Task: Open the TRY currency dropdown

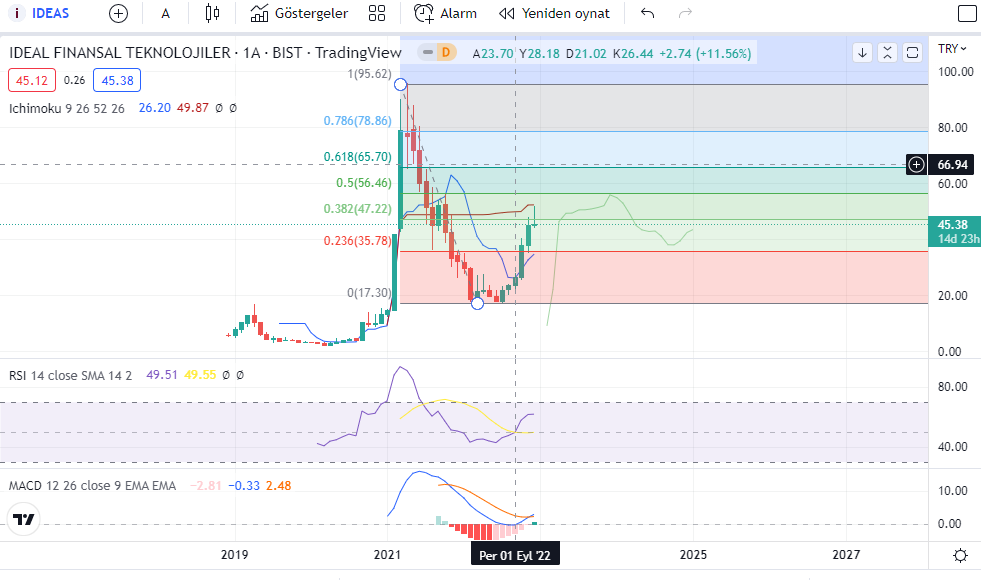Action: [x=952, y=48]
